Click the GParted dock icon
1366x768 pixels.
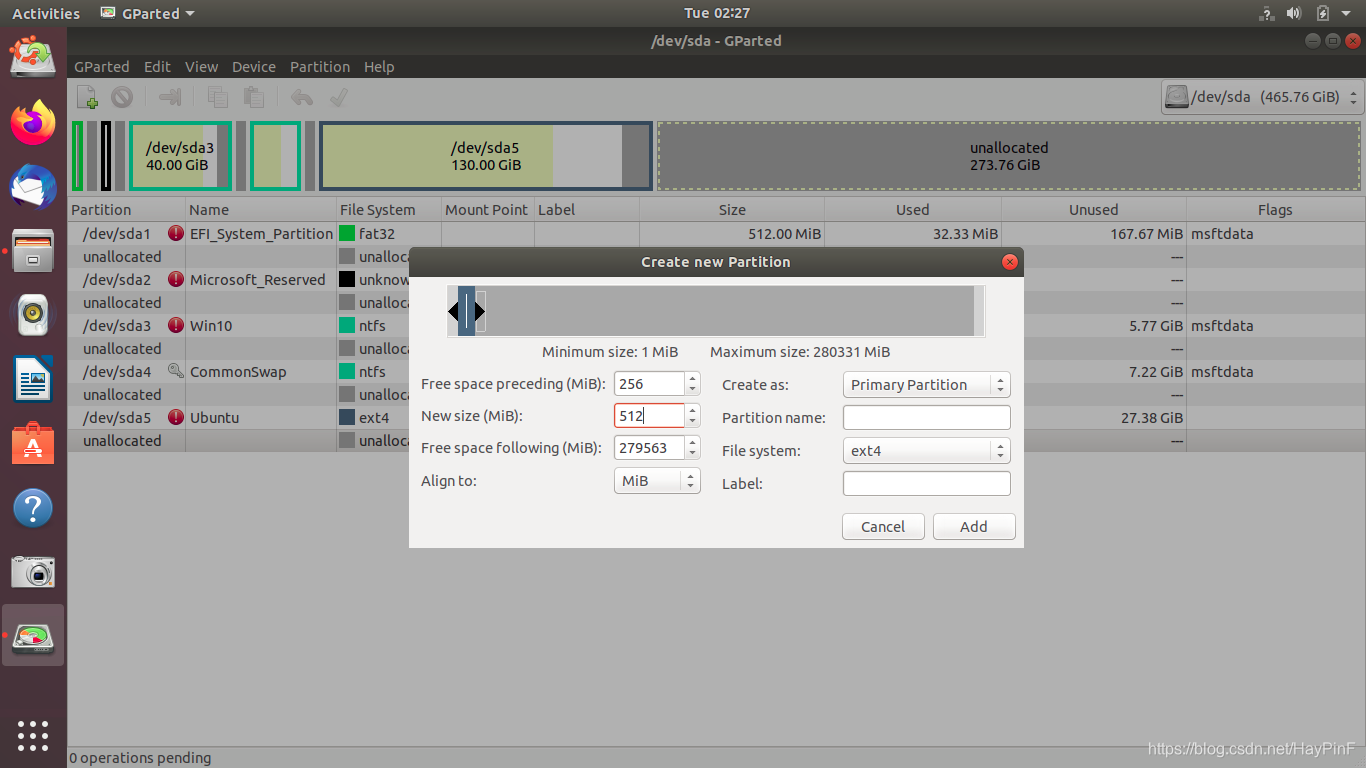[x=33, y=636]
